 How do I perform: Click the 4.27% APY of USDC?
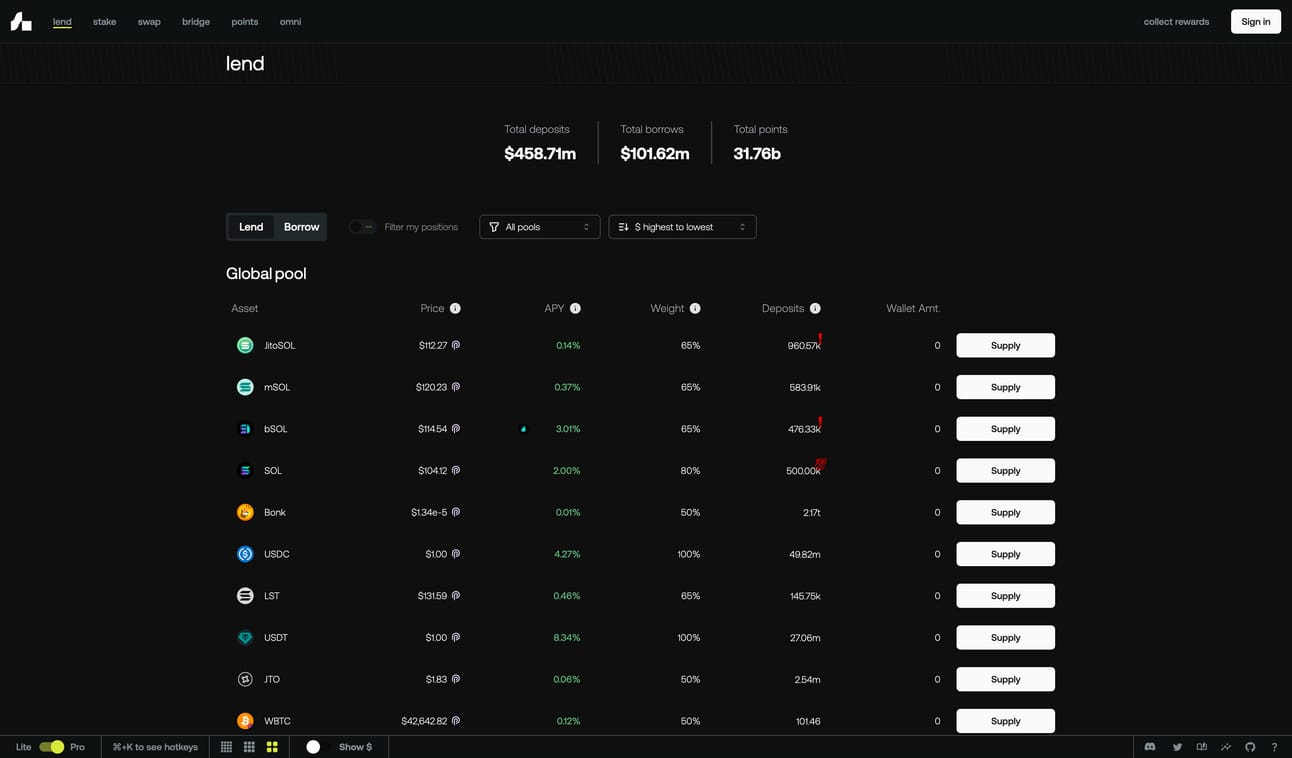point(567,554)
